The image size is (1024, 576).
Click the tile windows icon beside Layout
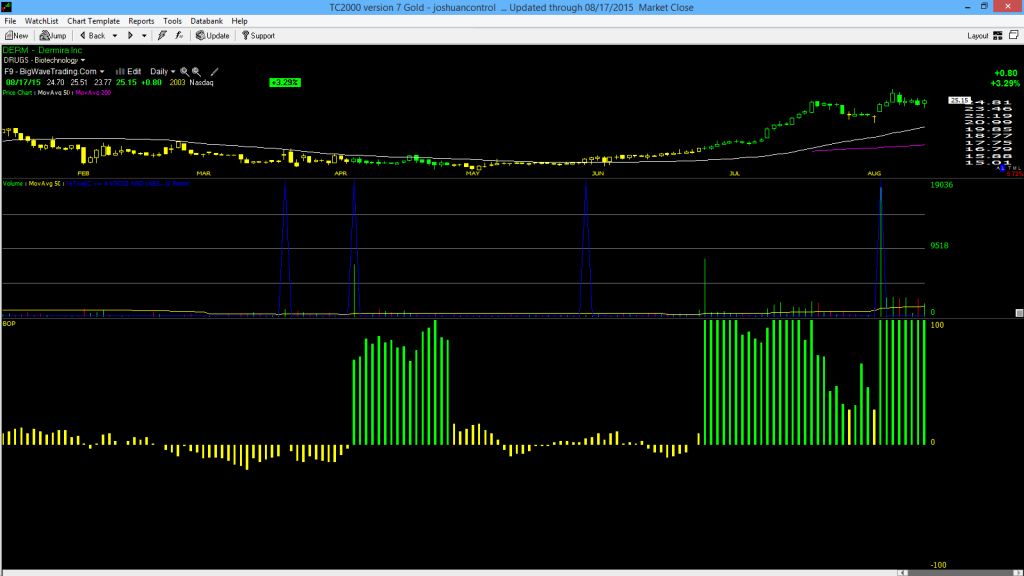(x=1014, y=35)
